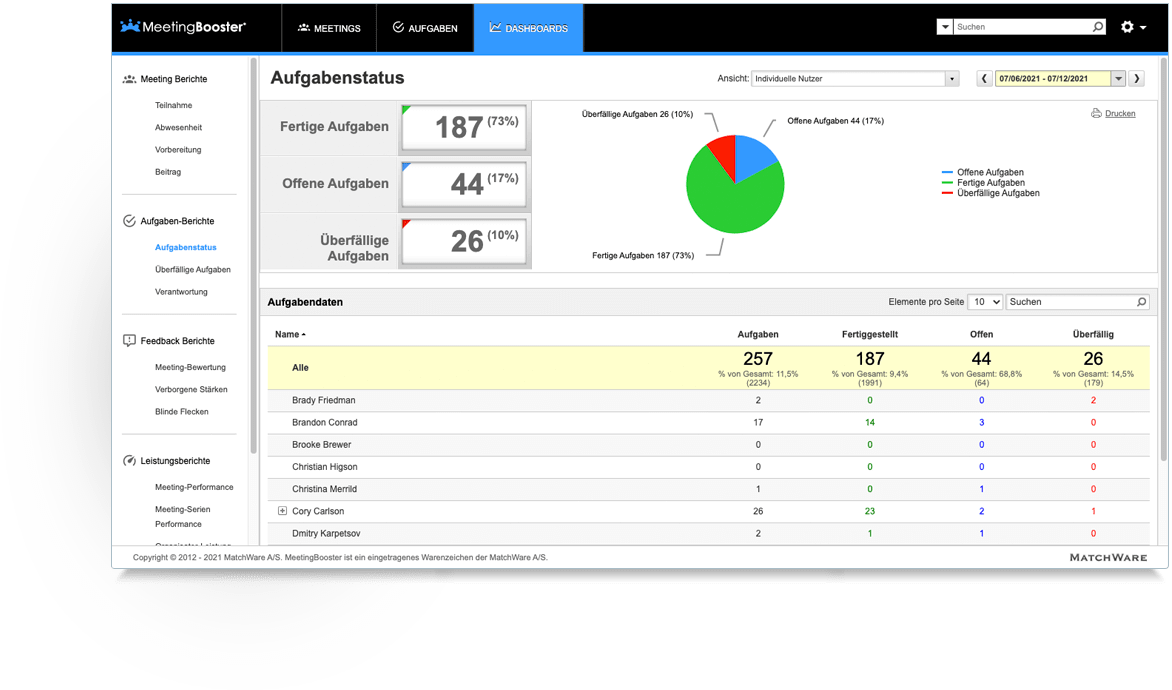Viewport: 1172px width, 690px height.
Task: Click the printer icon next to Drucken
Action: [x=1096, y=114]
